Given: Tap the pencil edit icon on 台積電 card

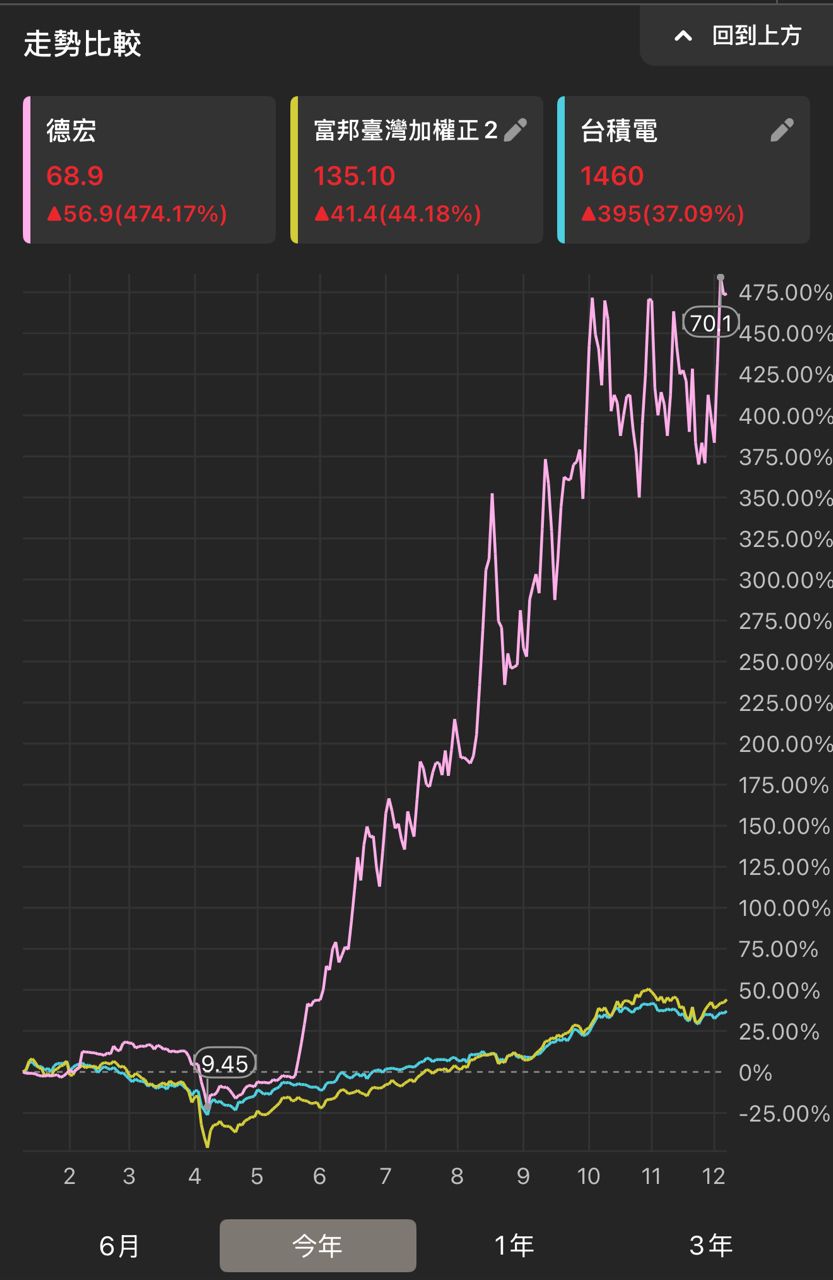Looking at the screenshot, I should (x=782, y=130).
